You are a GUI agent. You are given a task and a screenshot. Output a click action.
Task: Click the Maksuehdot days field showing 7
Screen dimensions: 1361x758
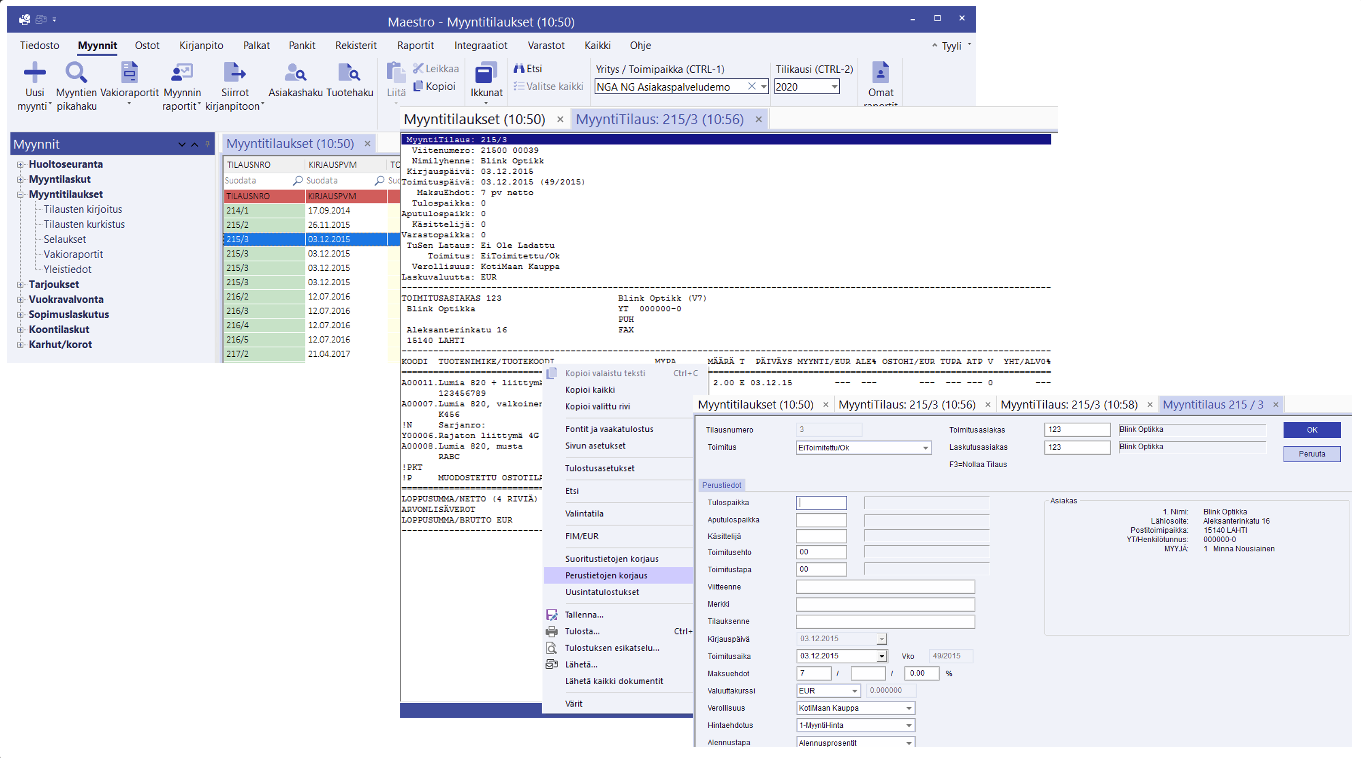tap(814, 674)
